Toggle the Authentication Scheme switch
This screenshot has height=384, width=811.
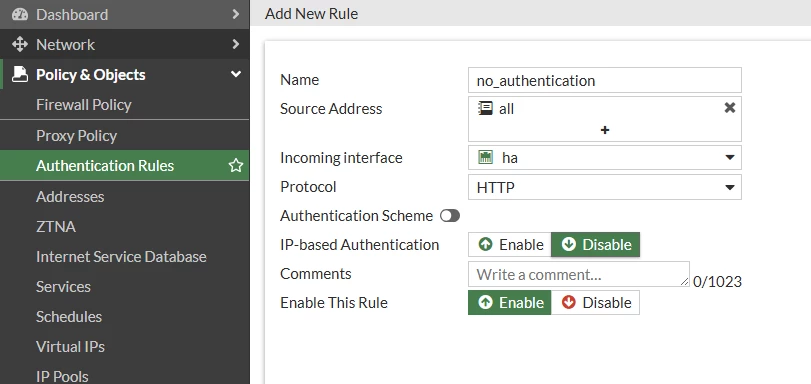click(x=450, y=216)
